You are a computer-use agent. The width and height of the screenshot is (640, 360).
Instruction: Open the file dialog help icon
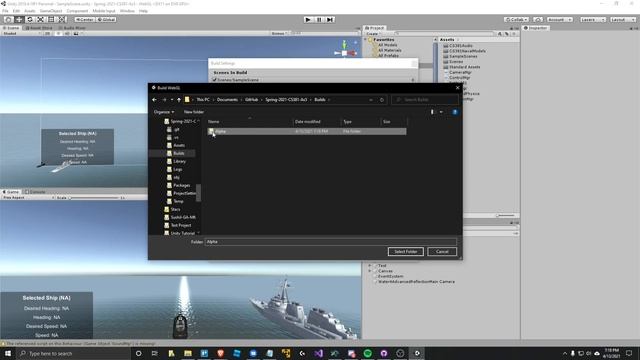455,112
